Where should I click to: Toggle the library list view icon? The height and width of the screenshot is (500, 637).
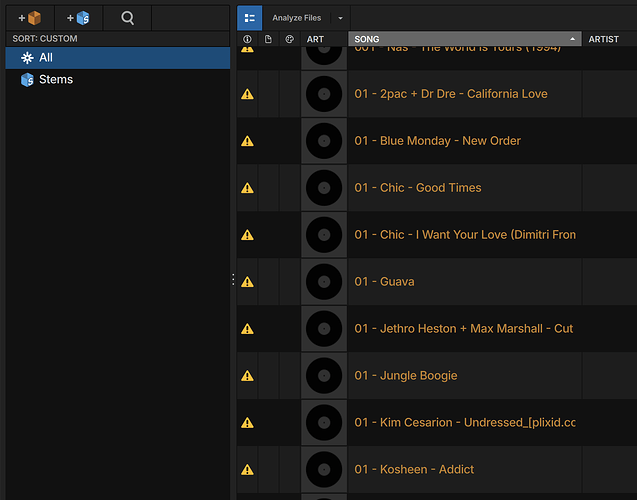tap(249, 18)
